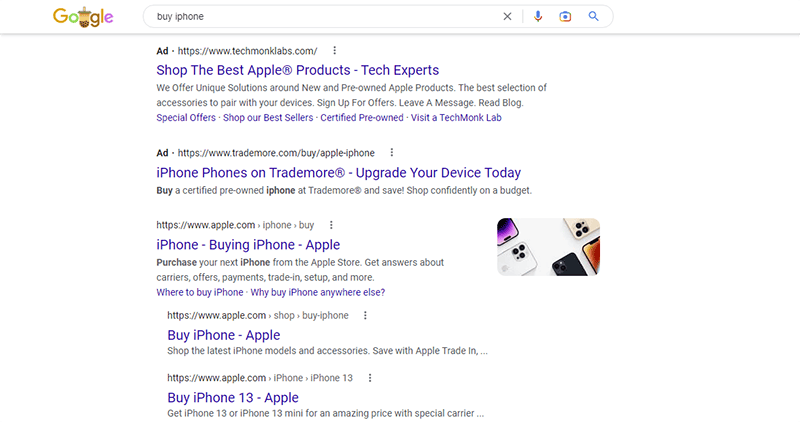Clear the search box with the X icon
Screen dimensions: 800x422
[x=507, y=16]
